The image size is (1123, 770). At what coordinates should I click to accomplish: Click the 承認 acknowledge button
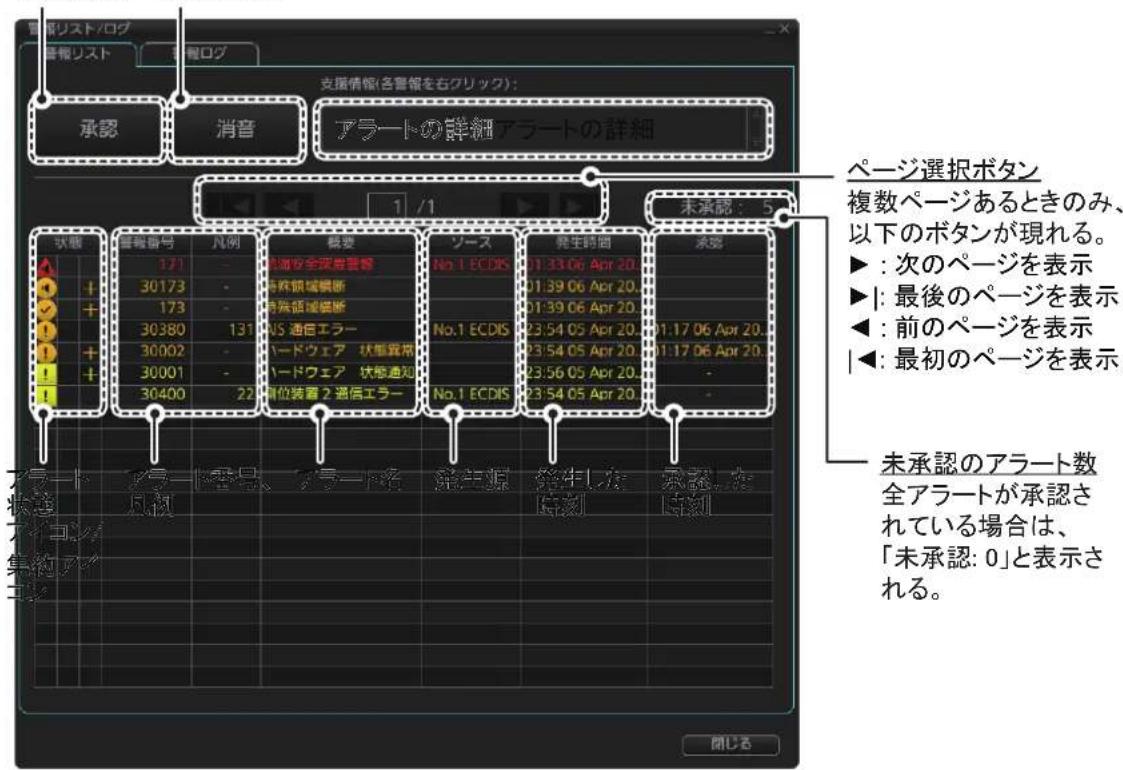(99, 129)
